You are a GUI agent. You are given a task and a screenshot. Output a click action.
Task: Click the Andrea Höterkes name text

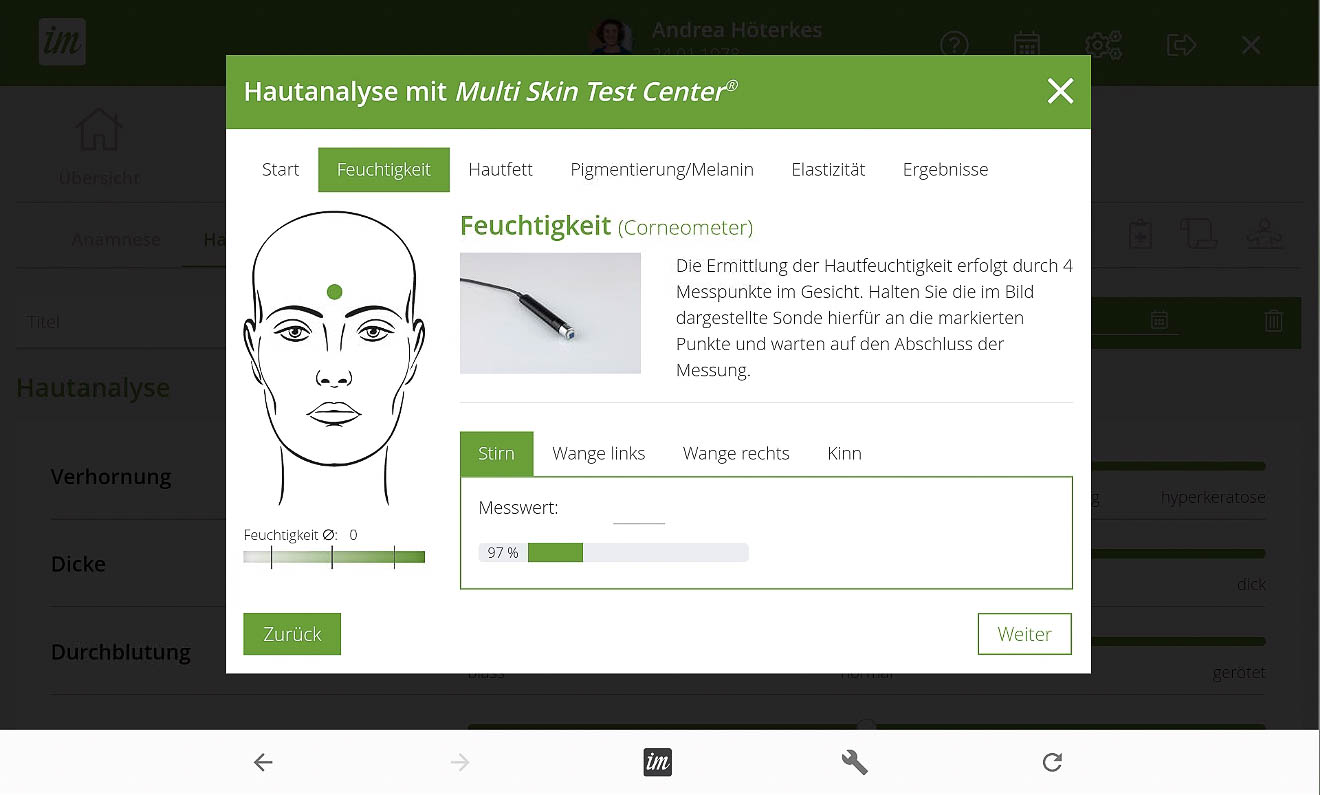tap(737, 30)
